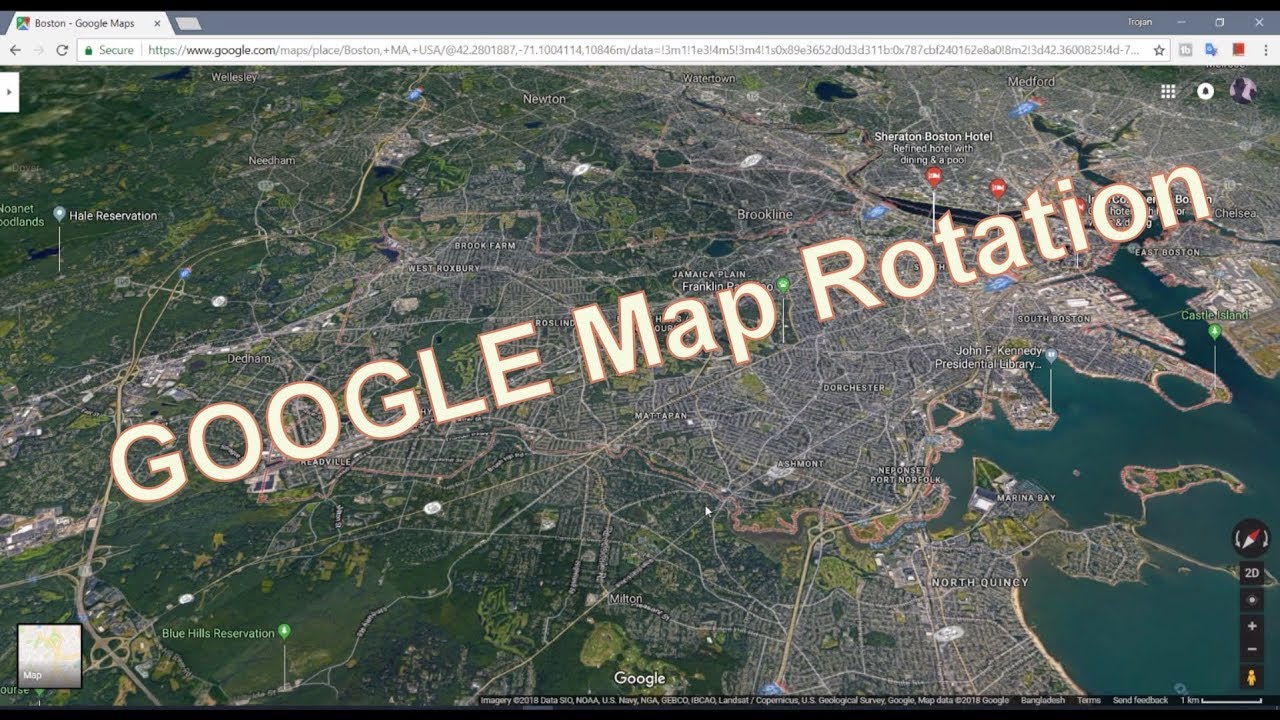Open Google notifications bell
Viewport: 1280px width, 720px height.
(1205, 91)
